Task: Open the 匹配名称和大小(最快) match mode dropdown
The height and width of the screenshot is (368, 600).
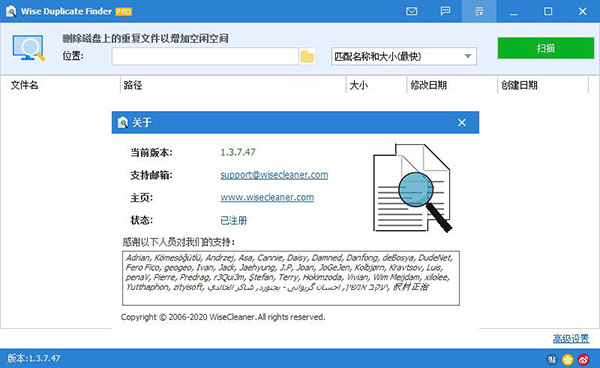Action: coord(404,57)
